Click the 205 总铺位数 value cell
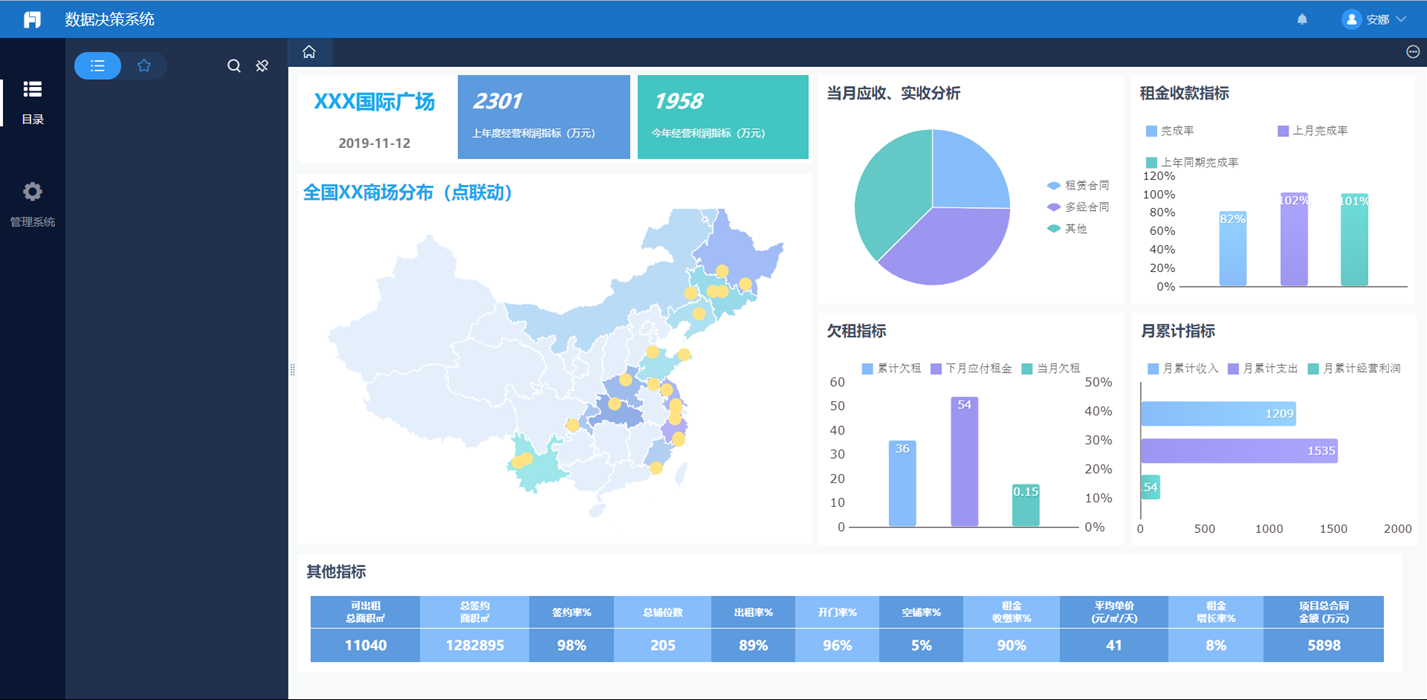This screenshot has height=700, width=1427. [x=663, y=646]
